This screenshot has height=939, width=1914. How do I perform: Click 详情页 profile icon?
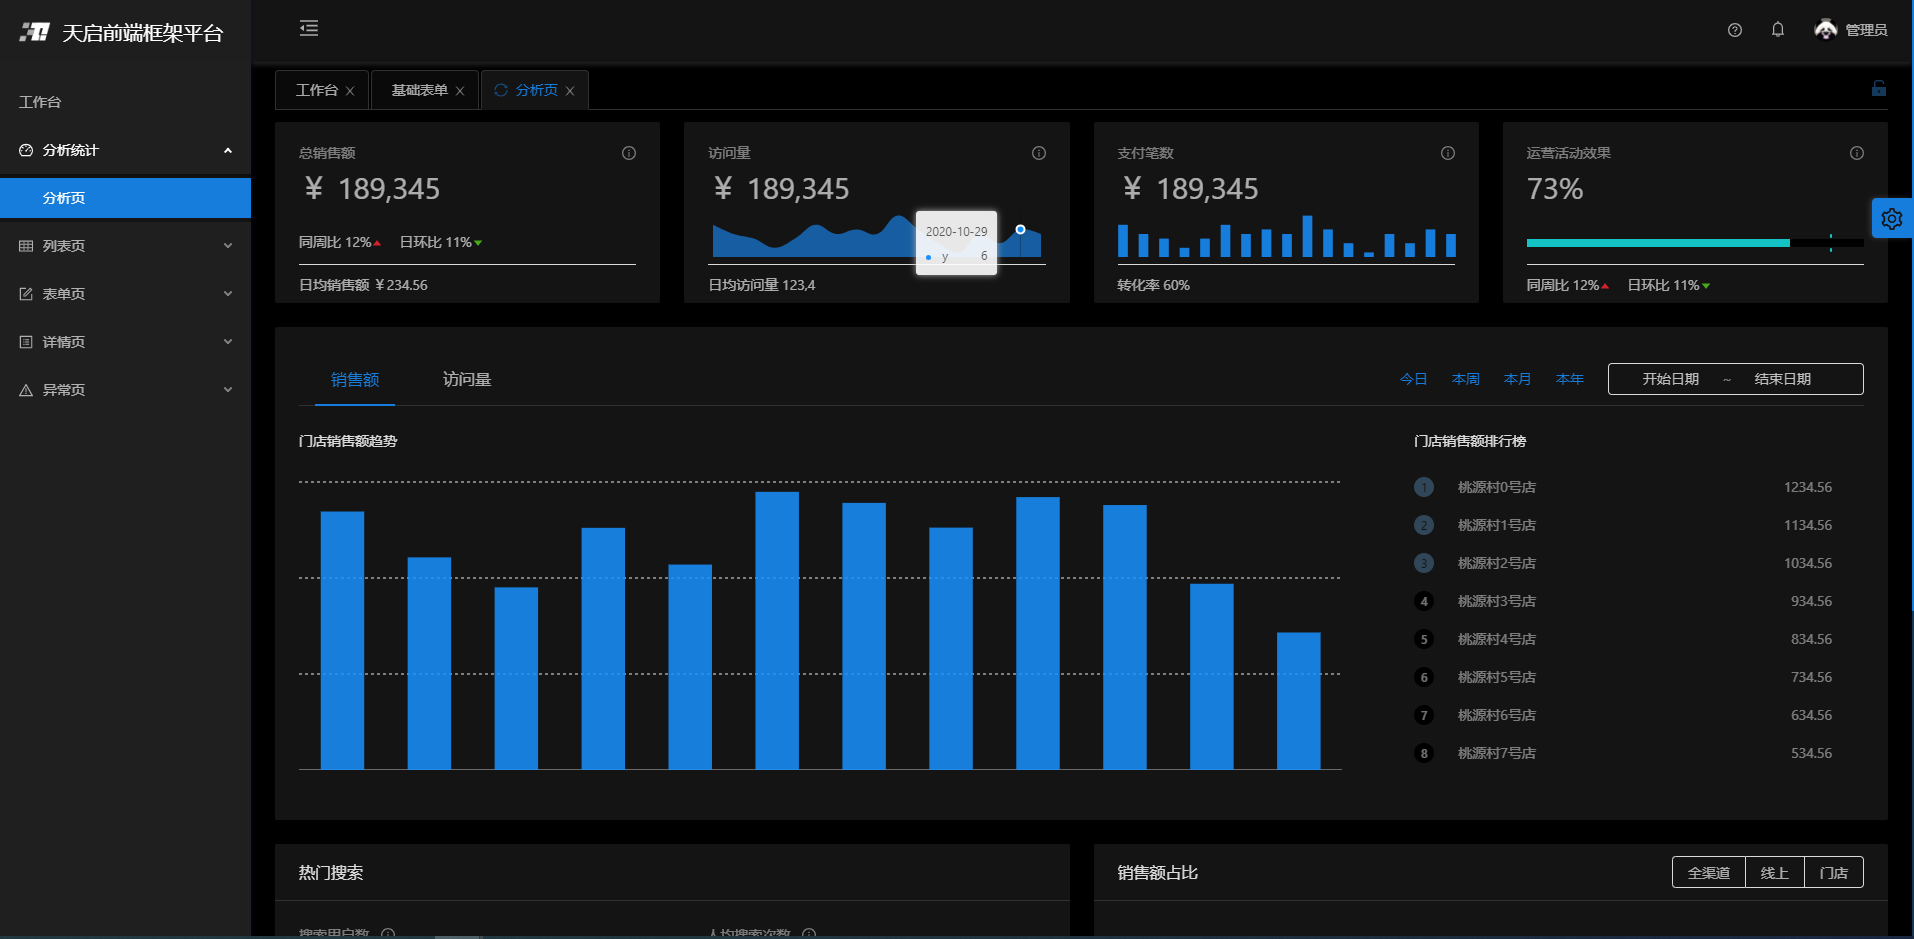pos(26,342)
